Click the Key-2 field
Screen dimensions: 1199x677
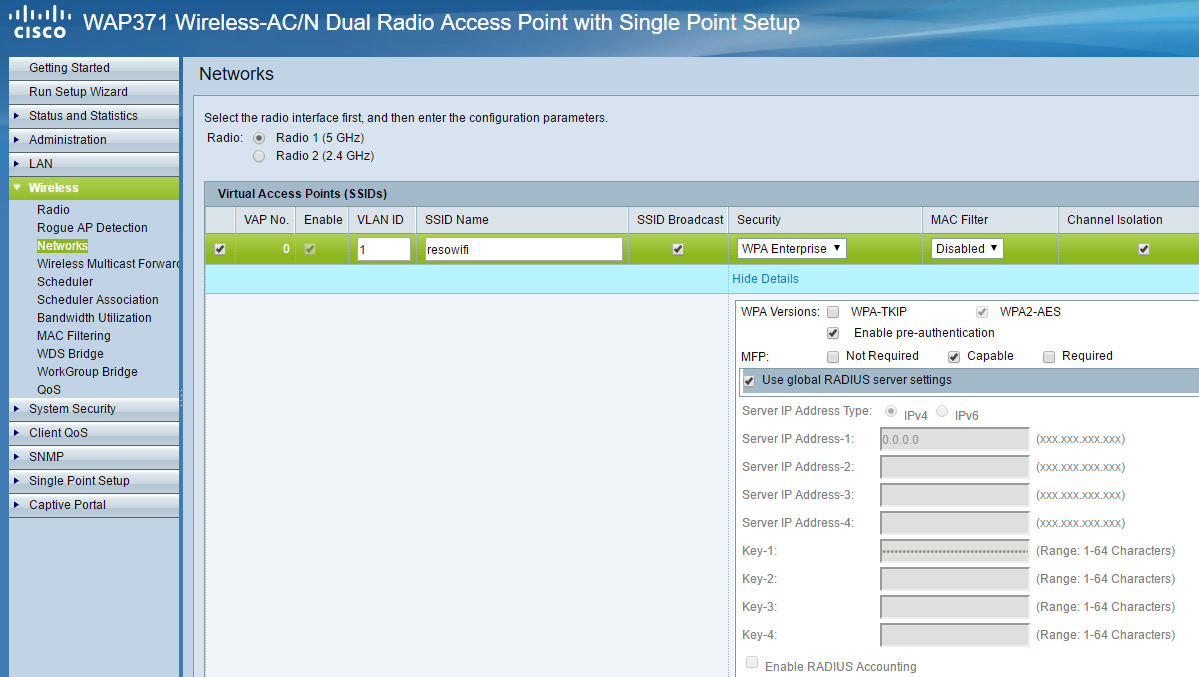[x=954, y=579]
